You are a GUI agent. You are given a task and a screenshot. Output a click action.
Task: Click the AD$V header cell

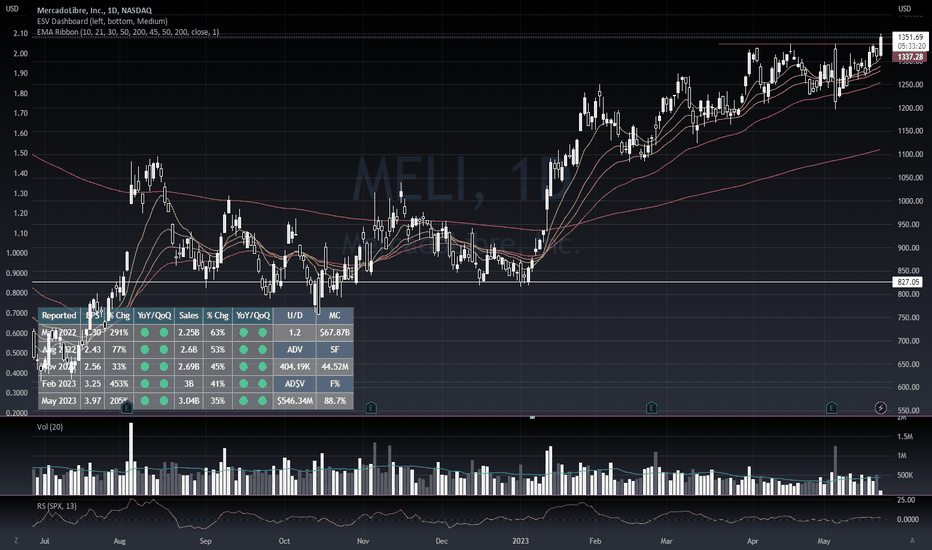[295, 384]
